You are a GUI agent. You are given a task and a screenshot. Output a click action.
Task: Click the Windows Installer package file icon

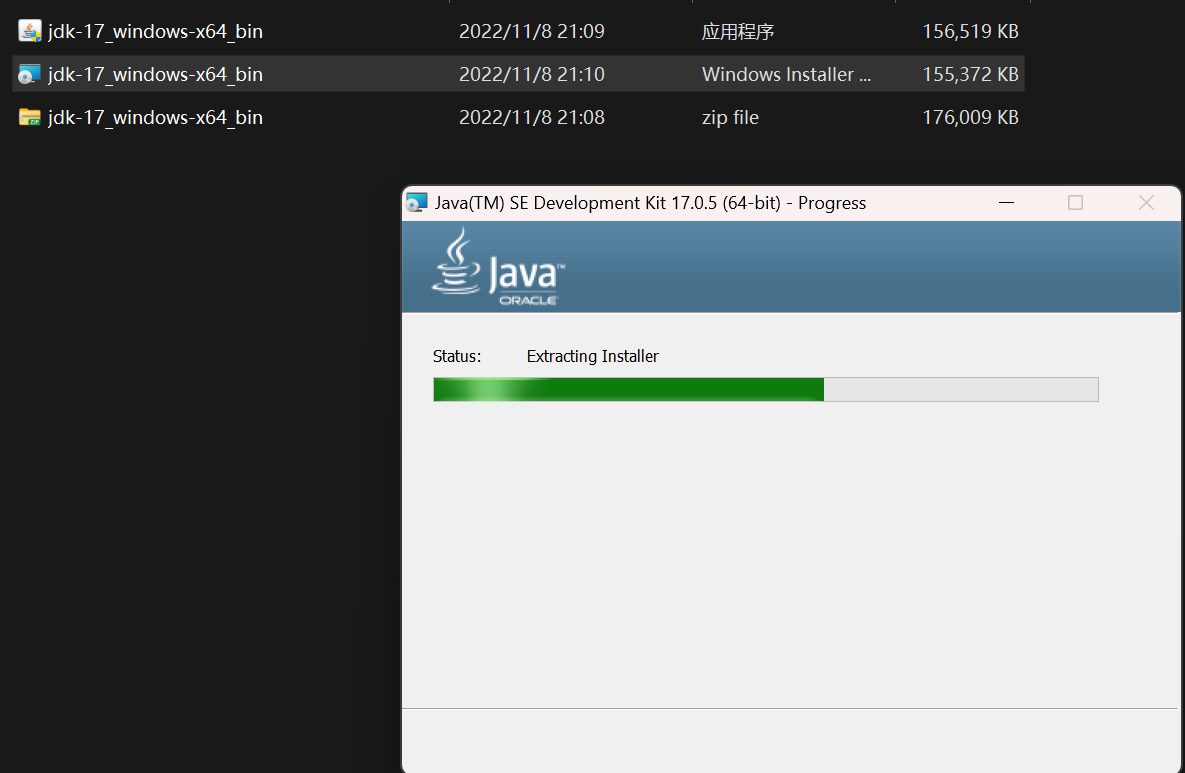click(x=29, y=74)
